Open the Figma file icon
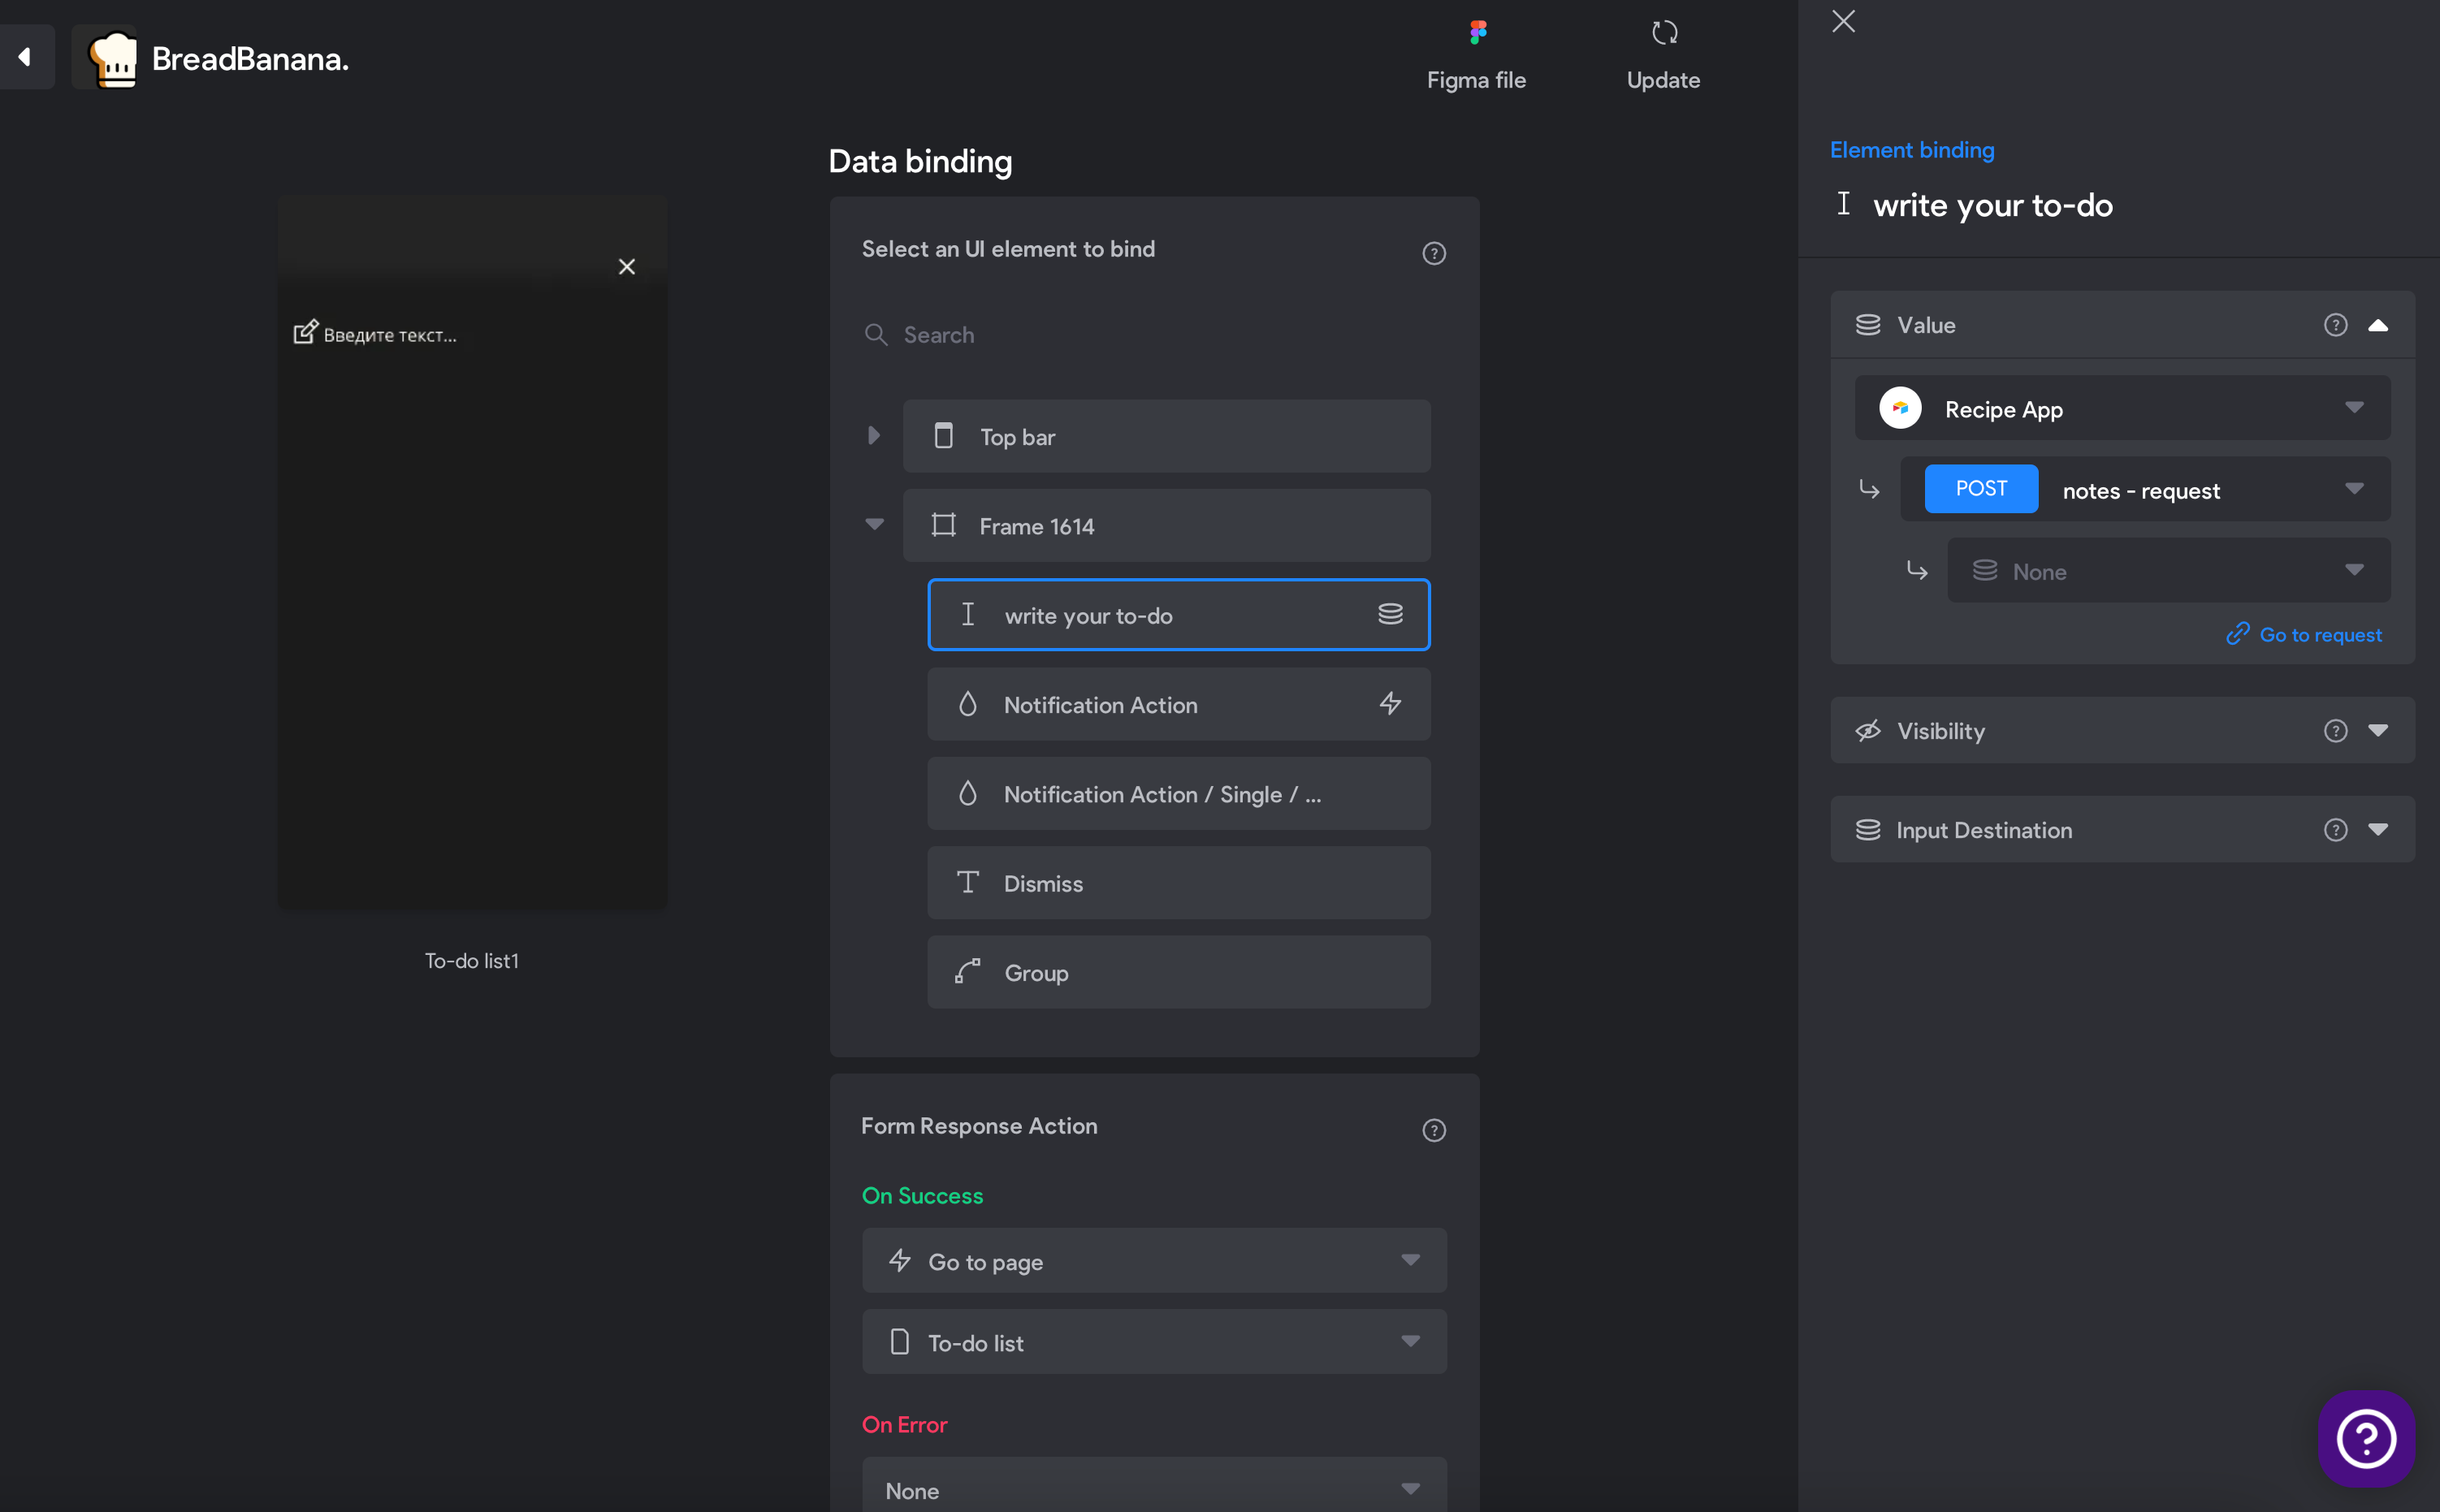This screenshot has width=2440, height=1512. click(x=1477, y=33)
